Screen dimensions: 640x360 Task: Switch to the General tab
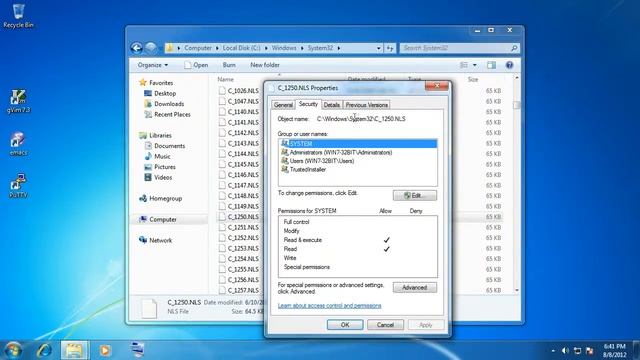[x=283, y=105]
